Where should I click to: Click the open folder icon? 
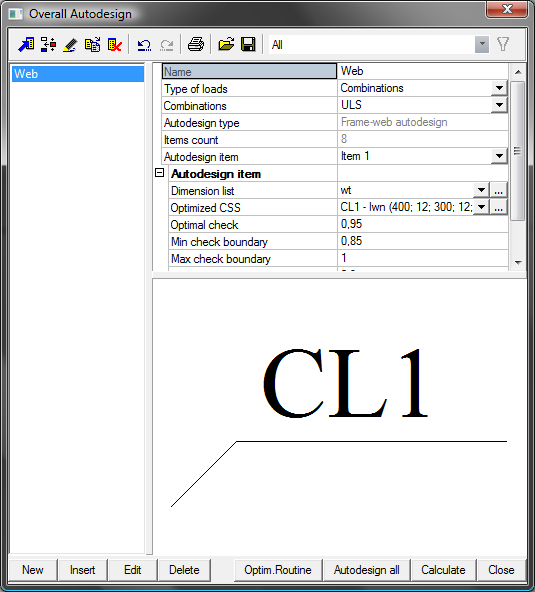click(x=226, y=45)
